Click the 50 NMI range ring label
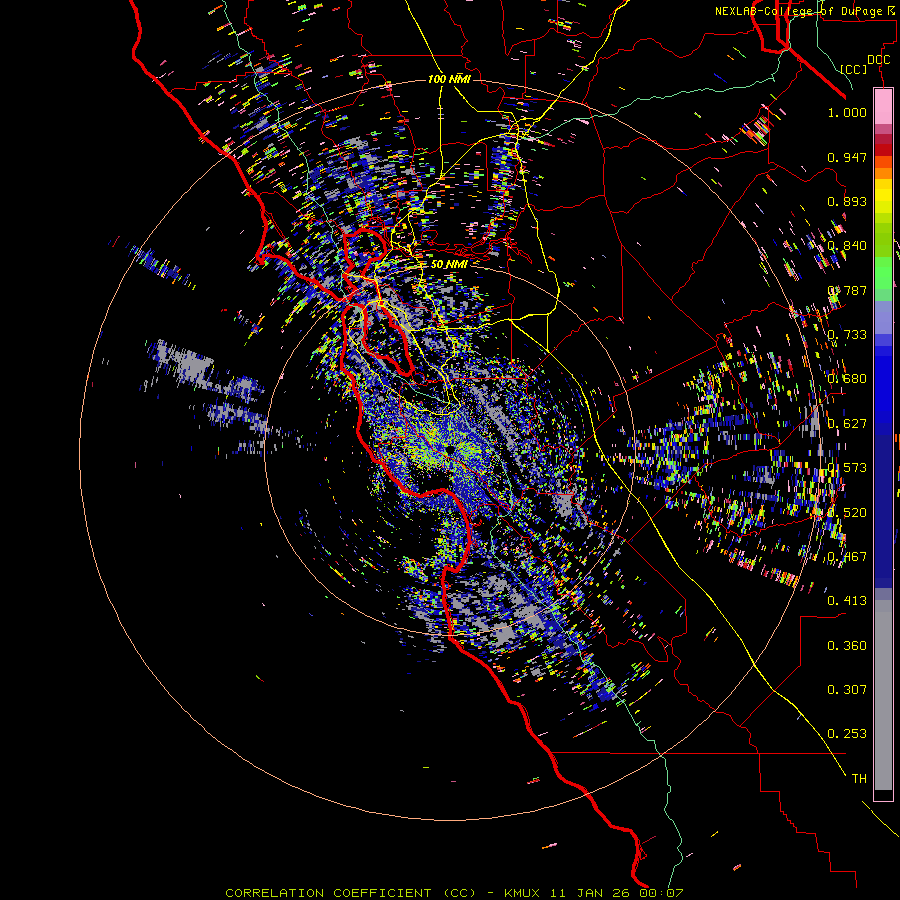Image resolution: width=900 pixels, height=900 pixels. click(x=449, y=264)
